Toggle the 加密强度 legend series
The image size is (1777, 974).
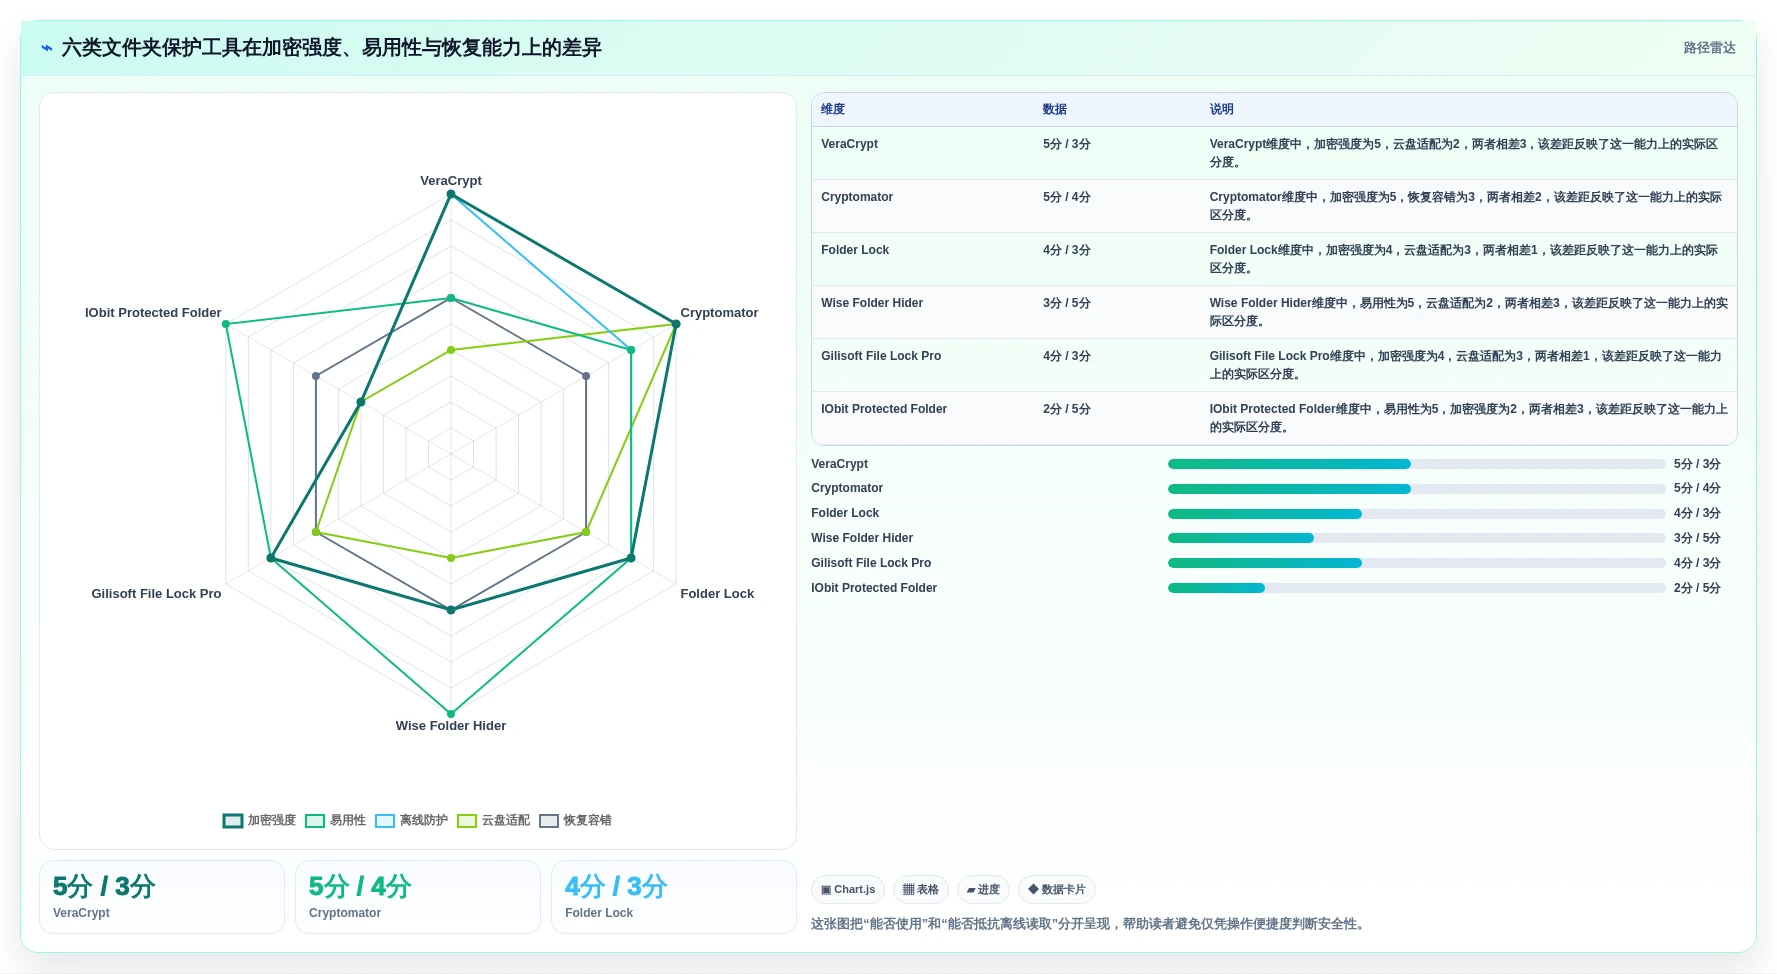coord(259,820)
